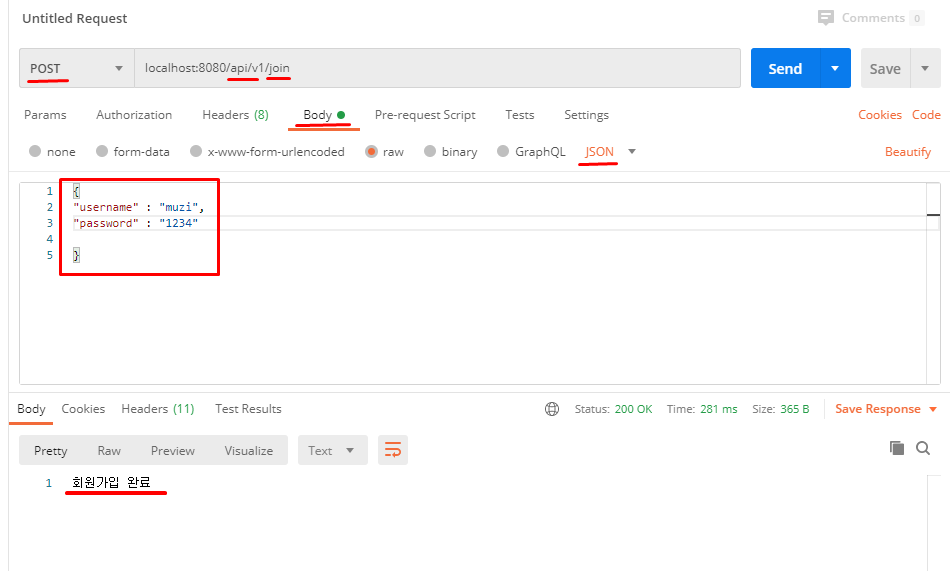Open the Cookies link
The image size is (950, 571).
pos(880,115)
